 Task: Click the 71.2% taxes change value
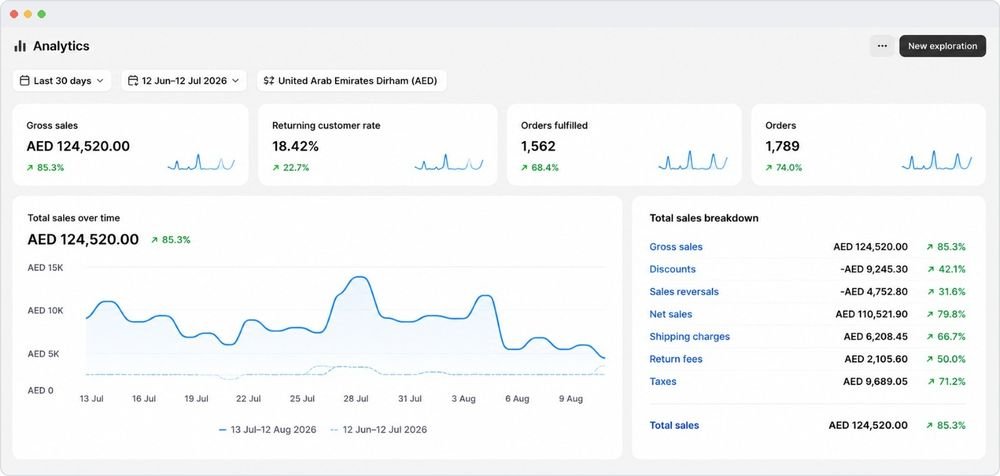click(946, 382)
